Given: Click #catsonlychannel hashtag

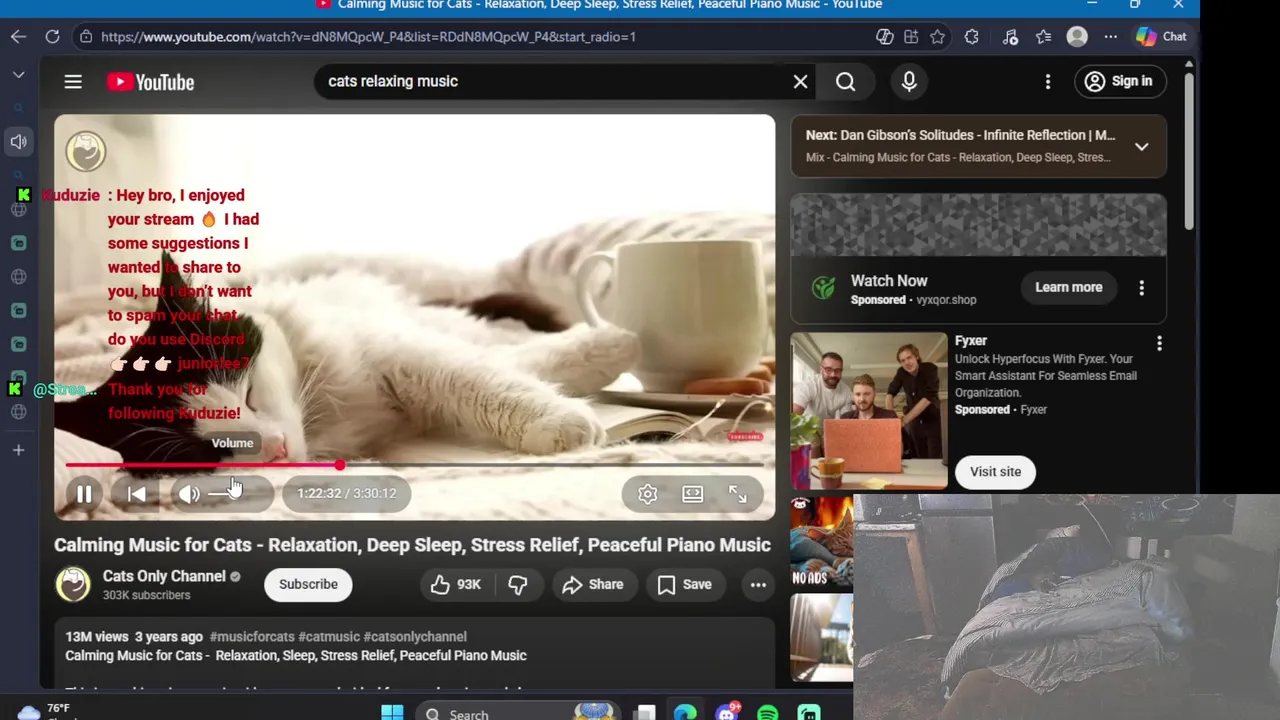Looking at the screenshot, I should (x=415, y=637).
